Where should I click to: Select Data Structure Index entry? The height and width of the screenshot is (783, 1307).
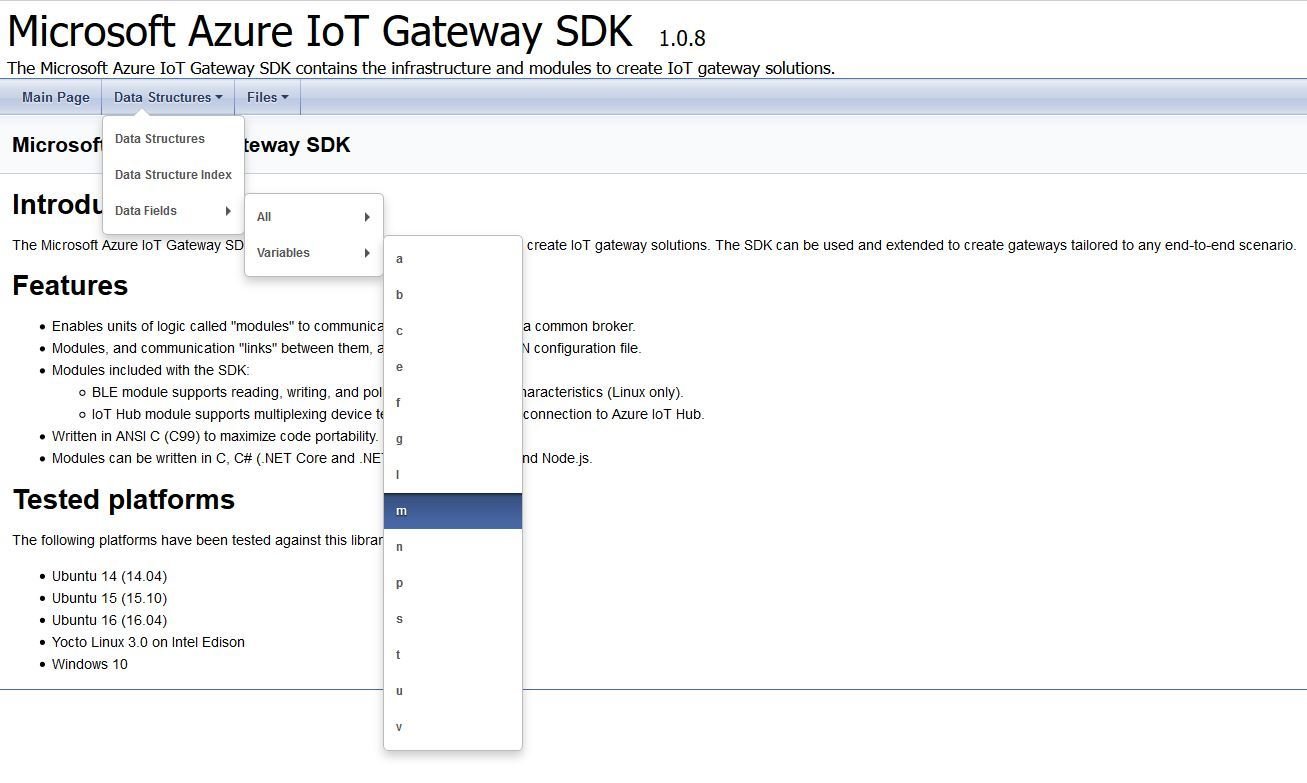pyautogui.click(x=173, y=175)
